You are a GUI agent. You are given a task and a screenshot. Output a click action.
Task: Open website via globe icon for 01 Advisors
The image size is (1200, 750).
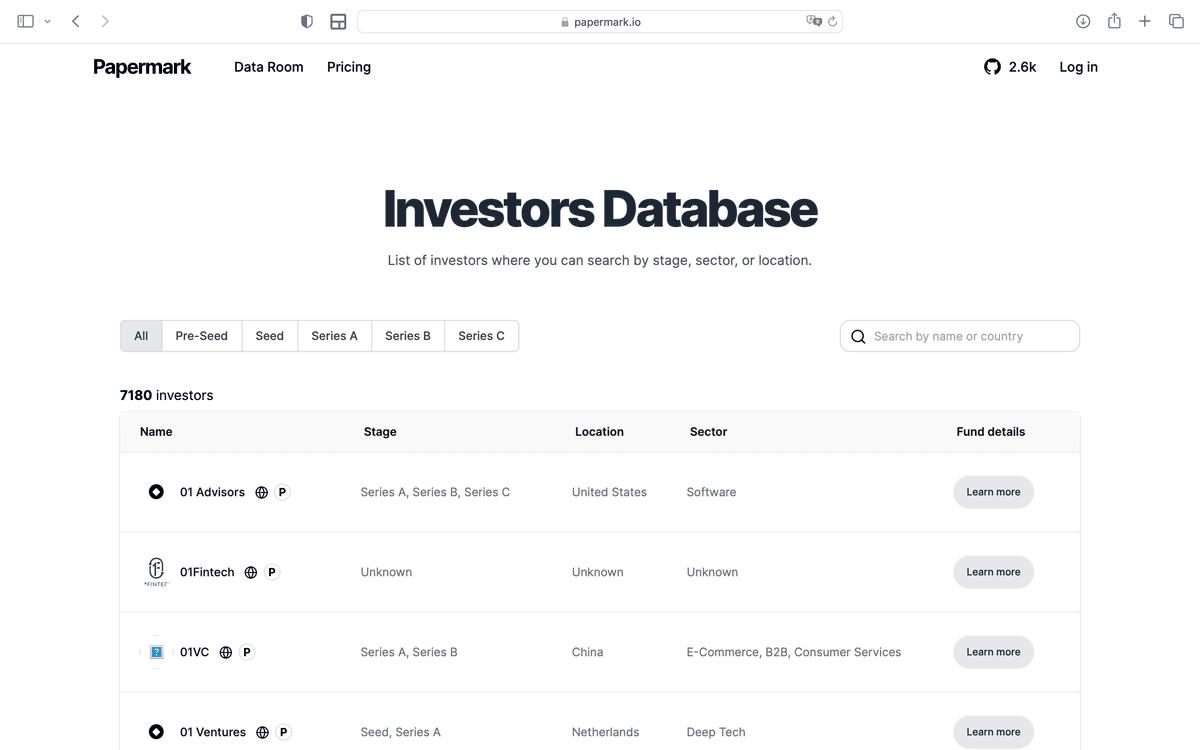click(x=261, y=492)
